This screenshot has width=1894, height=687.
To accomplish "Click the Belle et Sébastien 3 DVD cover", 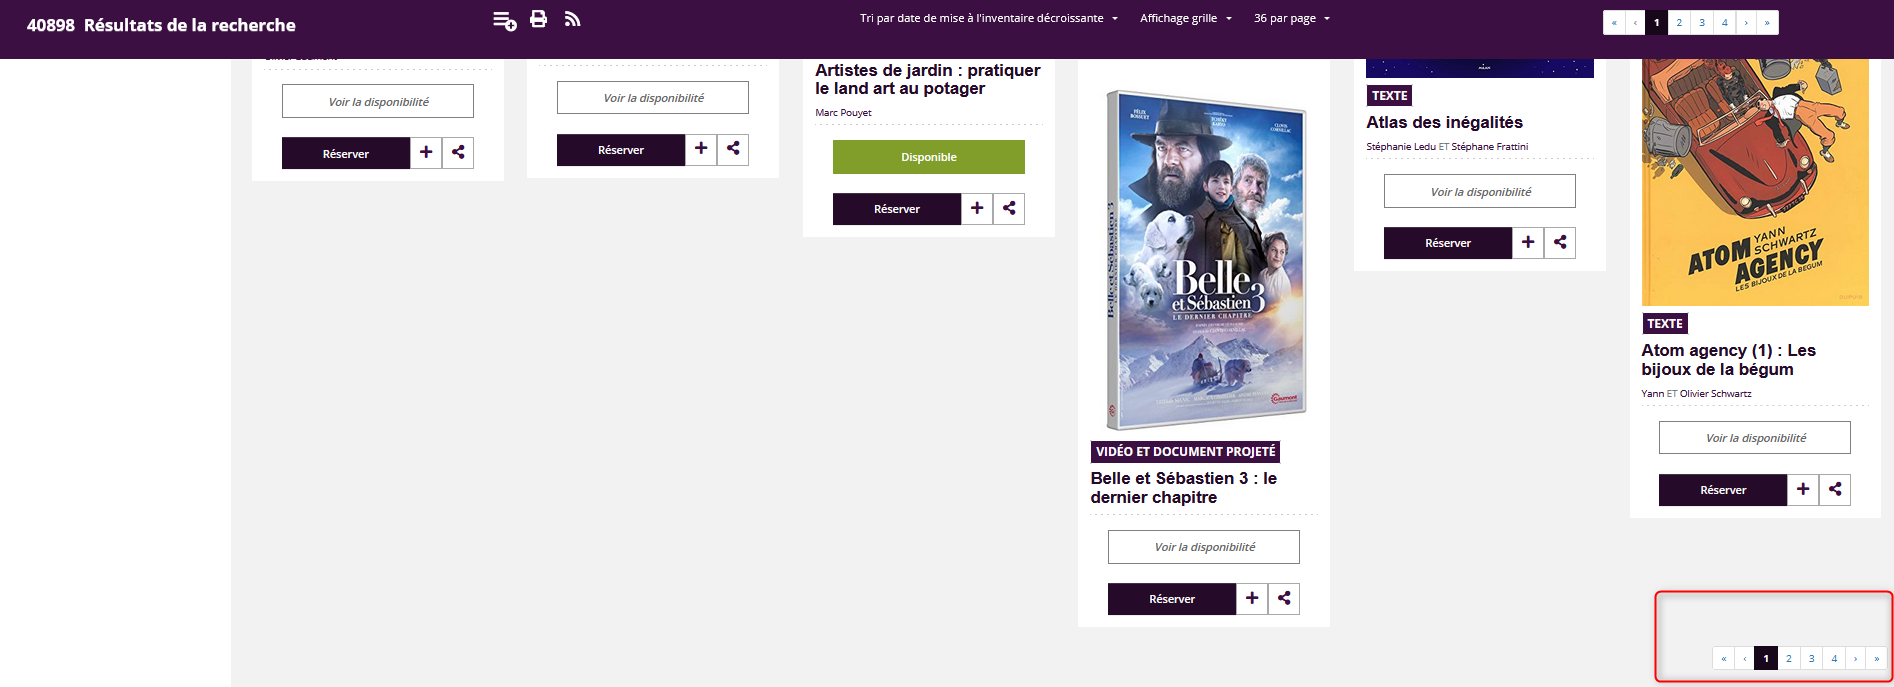I will [x=1205, y=260].
